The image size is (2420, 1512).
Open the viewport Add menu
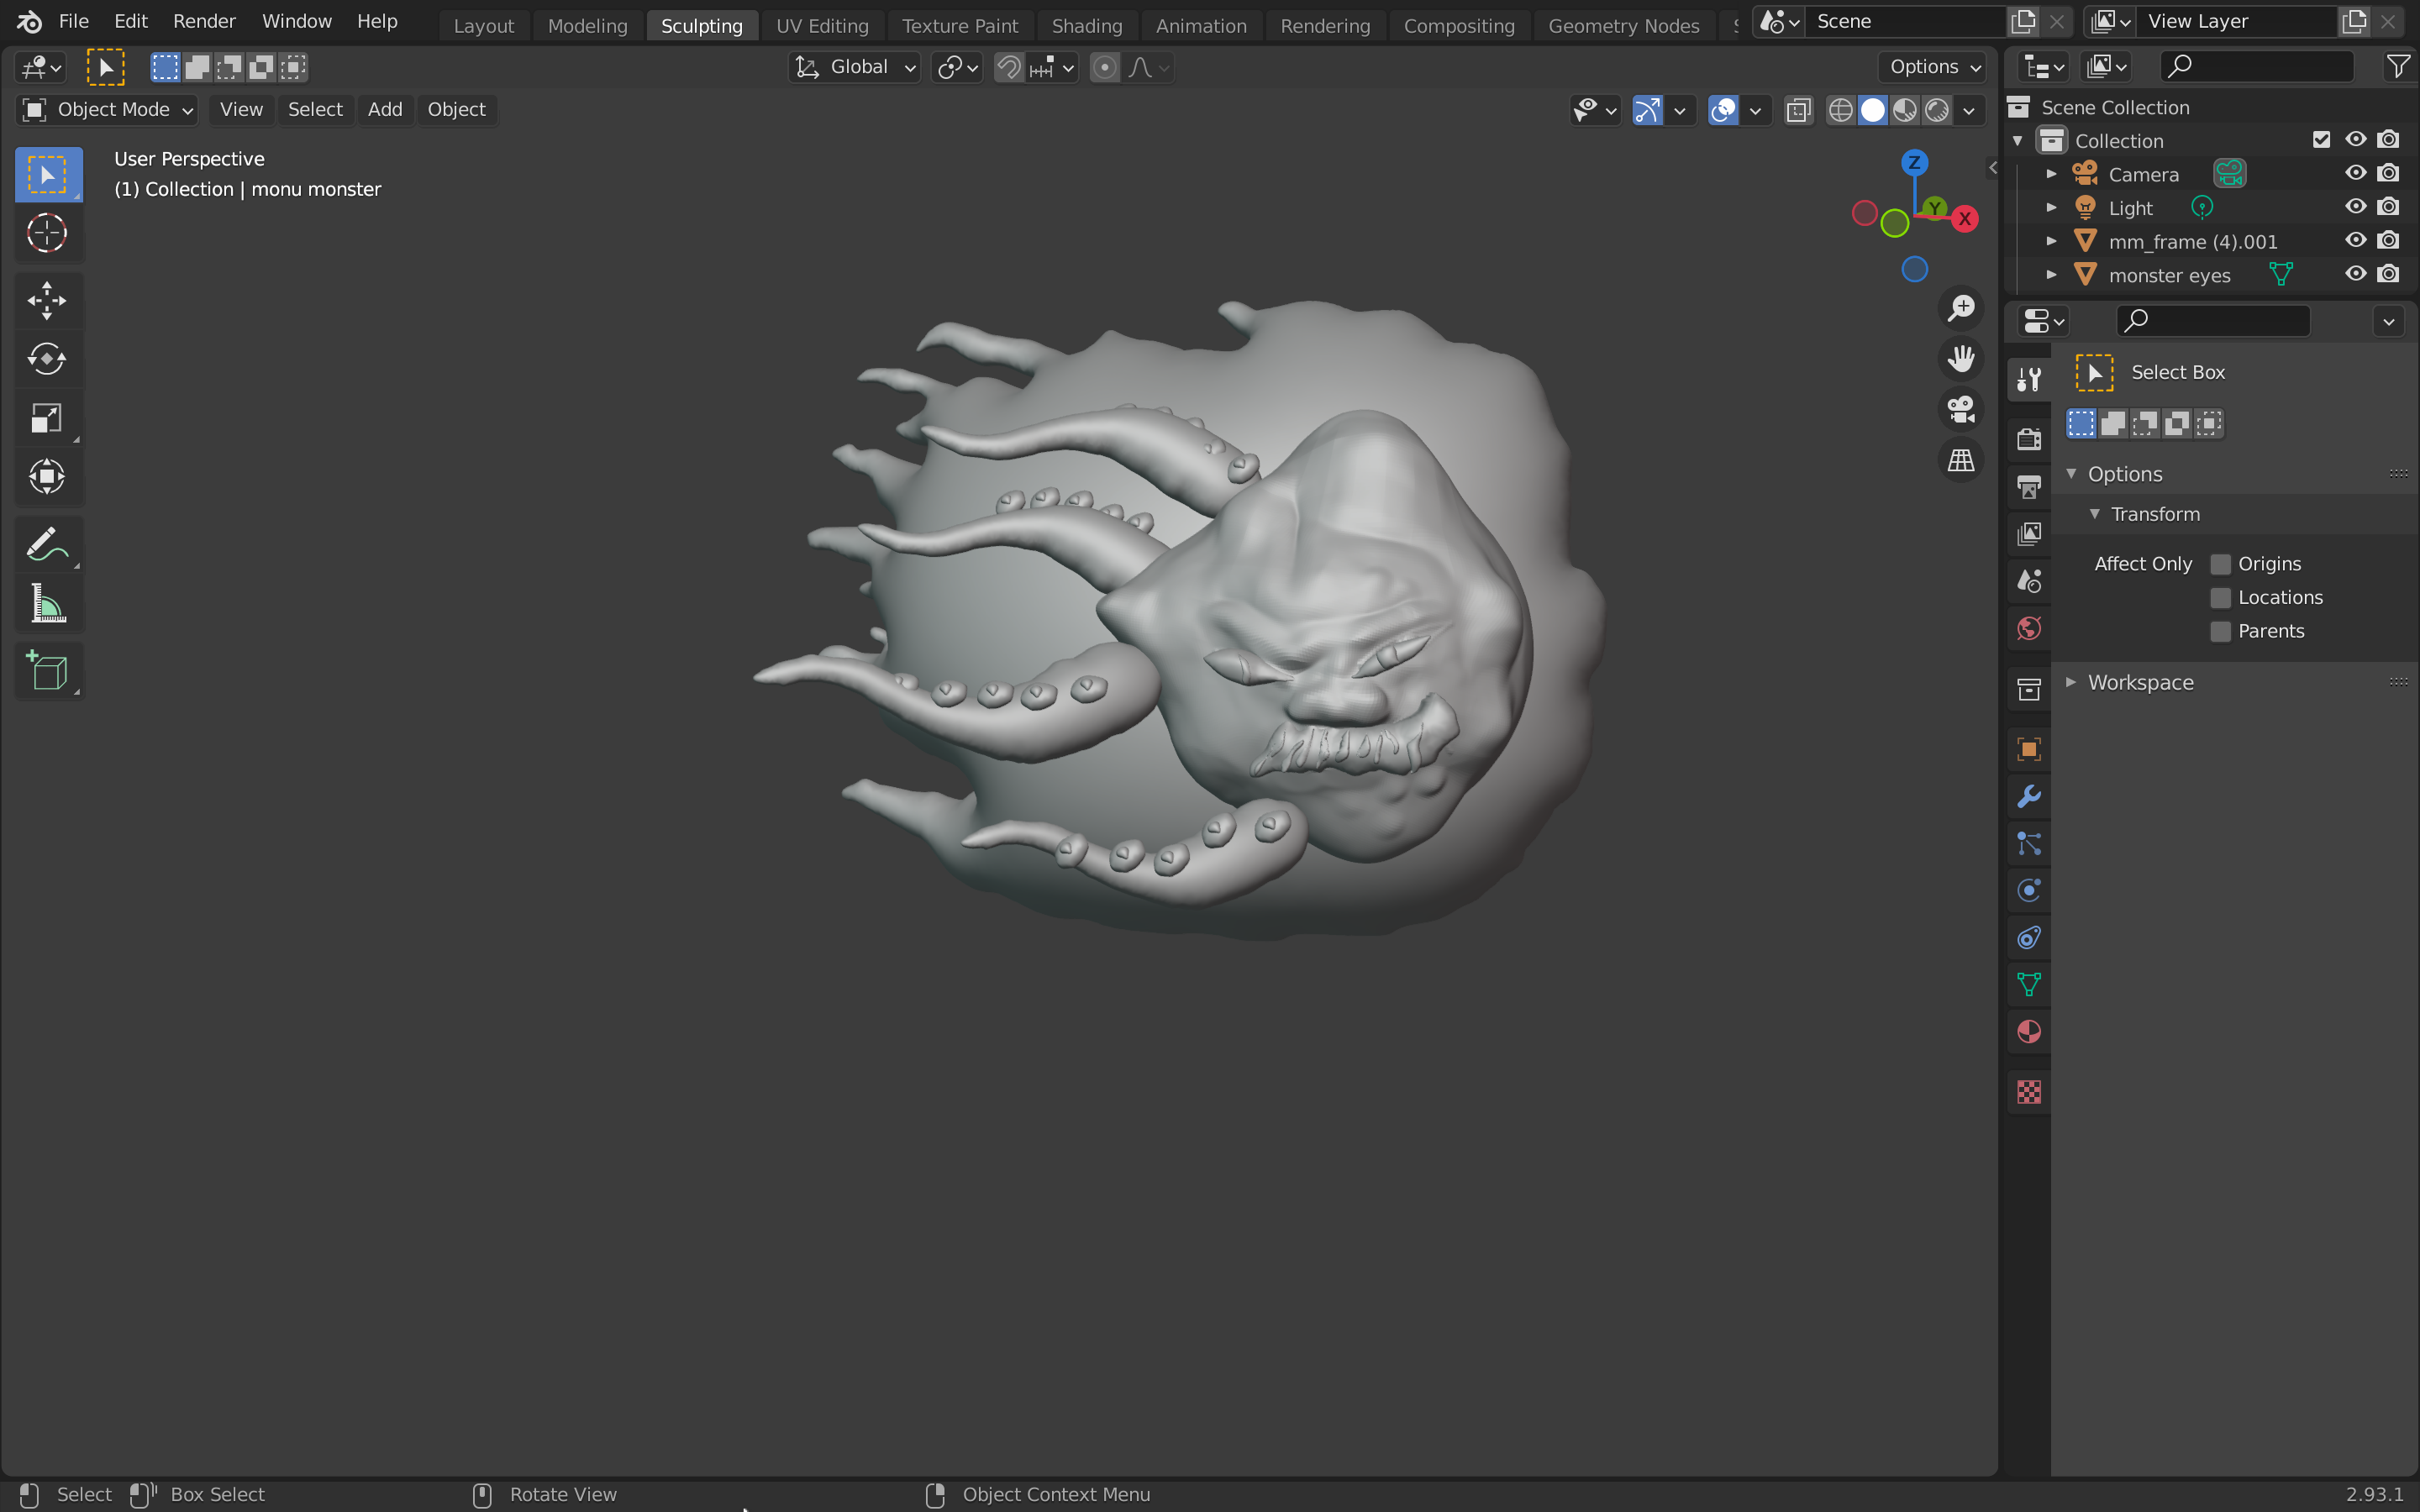(385, 109)
